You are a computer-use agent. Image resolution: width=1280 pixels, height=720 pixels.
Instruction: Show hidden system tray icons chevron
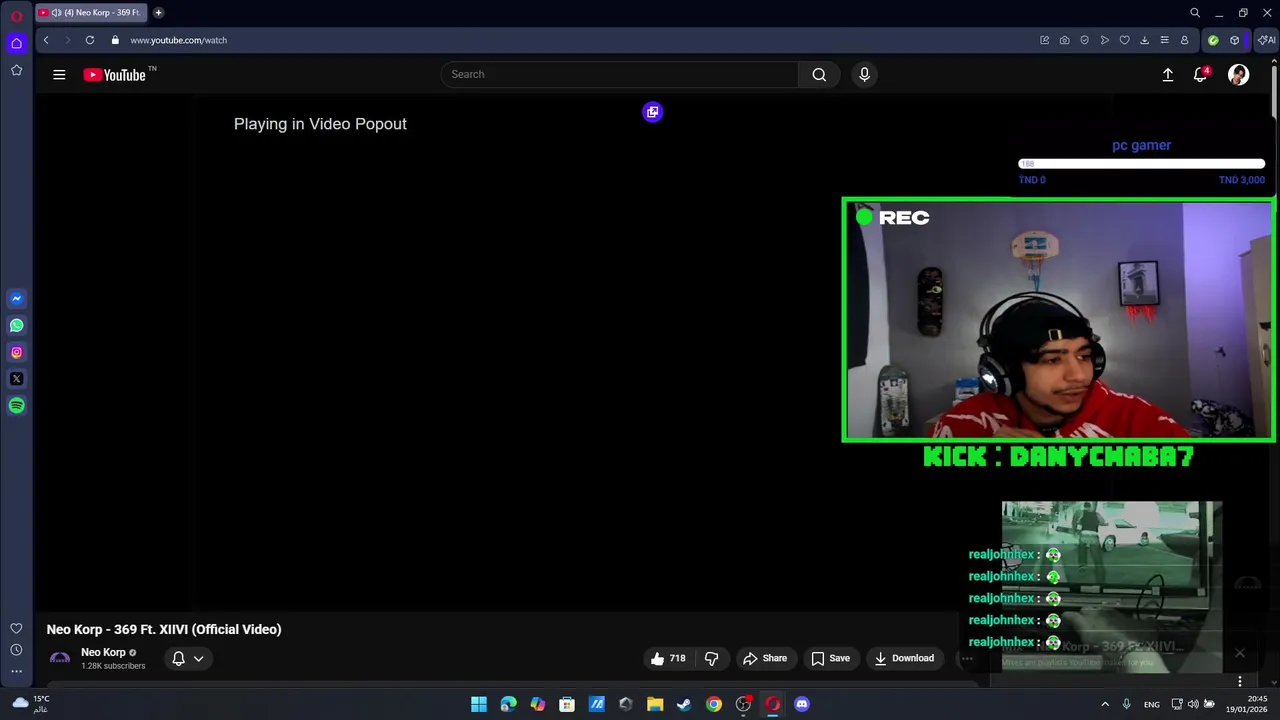(1105, 704)
